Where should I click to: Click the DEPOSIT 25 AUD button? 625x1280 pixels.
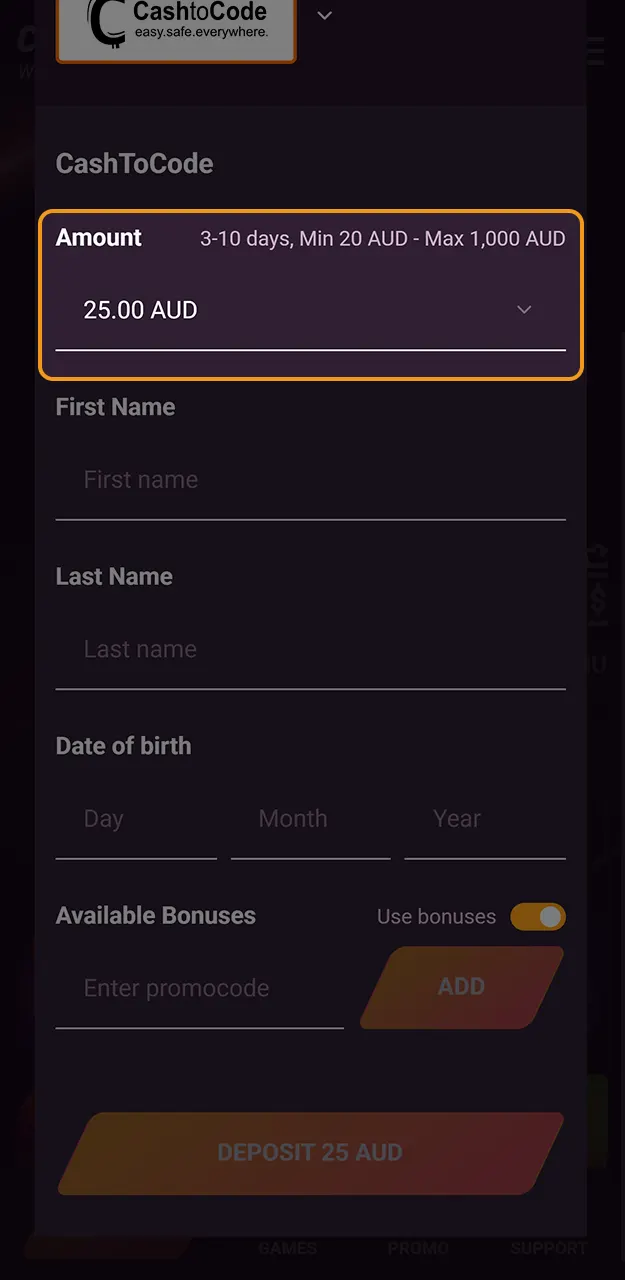(x=310, y=1153)
